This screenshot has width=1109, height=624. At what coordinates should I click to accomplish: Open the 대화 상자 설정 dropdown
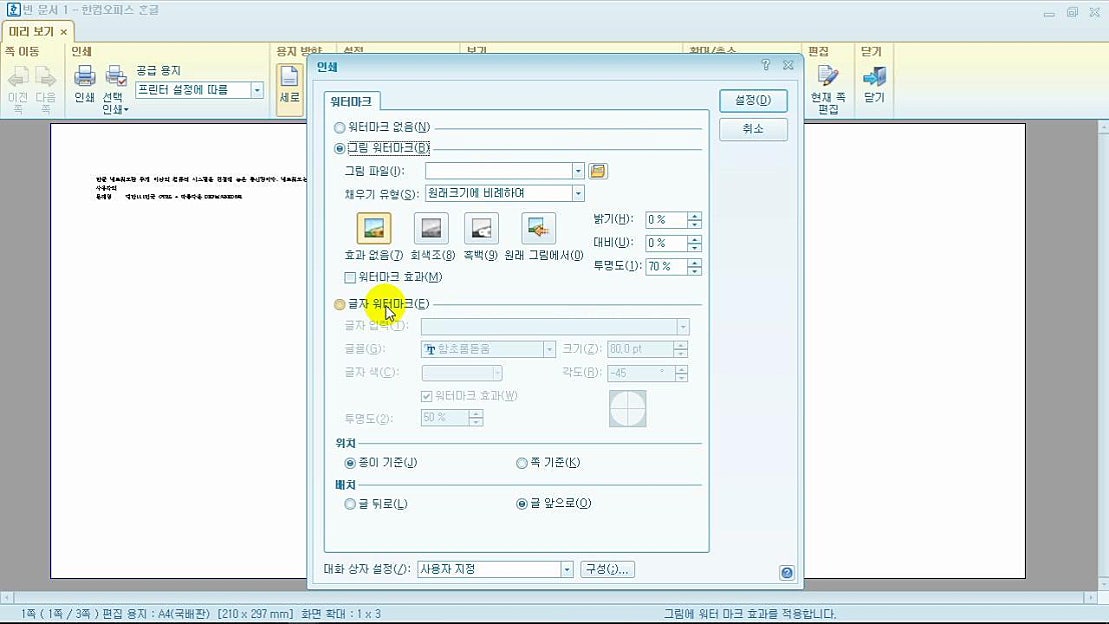click(x=566, y=568)
